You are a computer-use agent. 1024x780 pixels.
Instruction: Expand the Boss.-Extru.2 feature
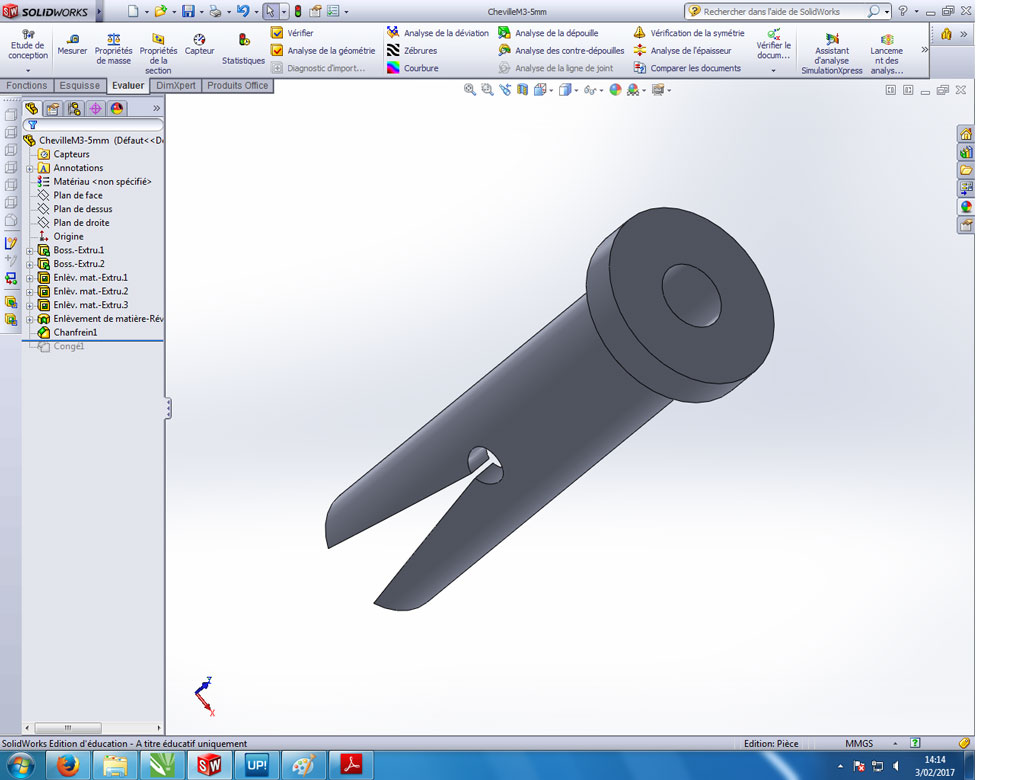29,265
